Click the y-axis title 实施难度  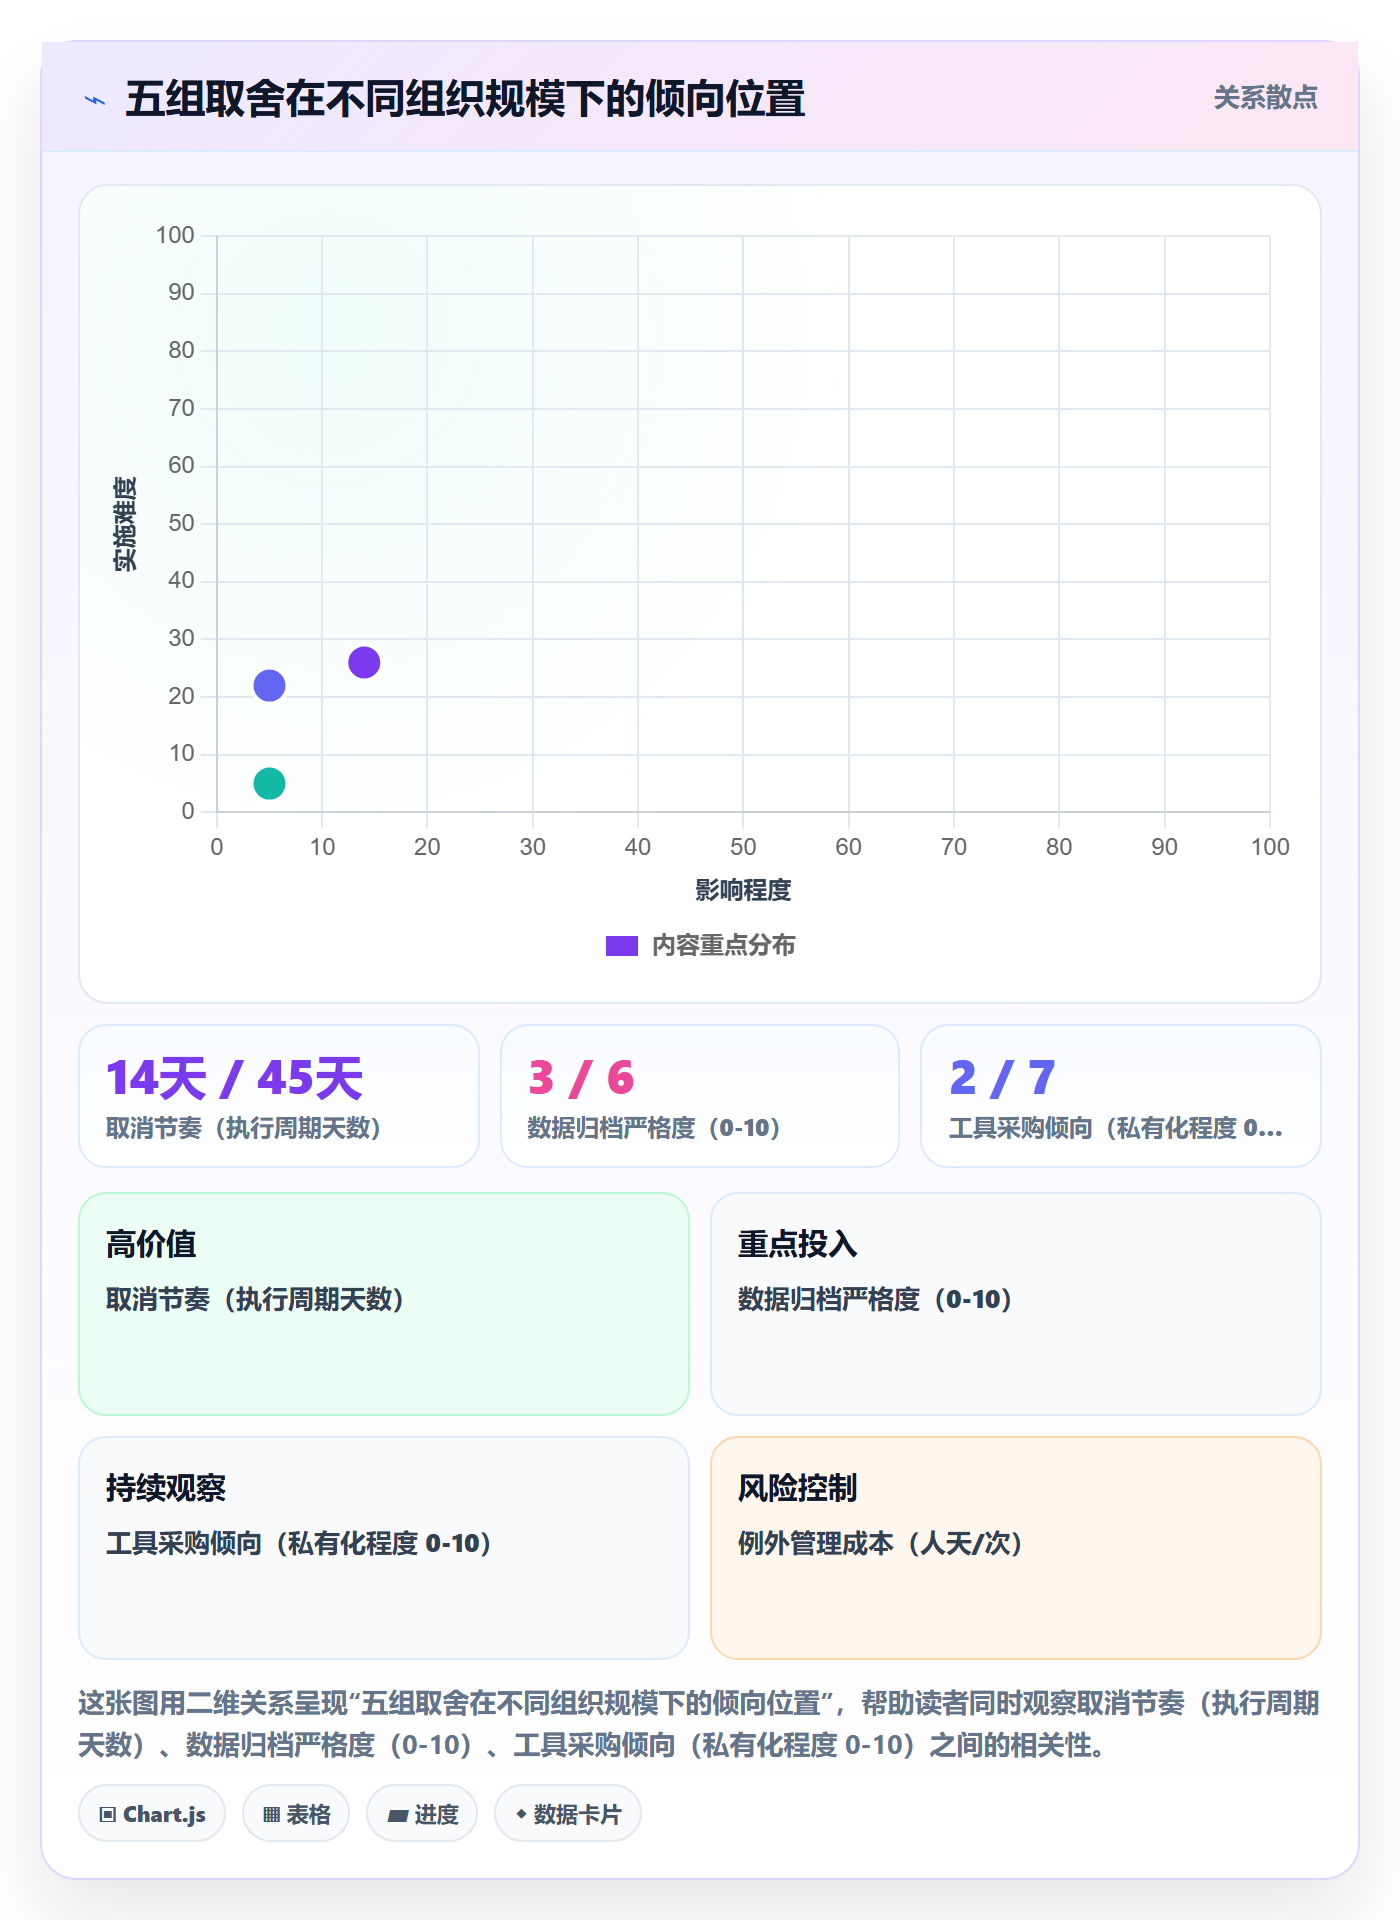pos(125,524)
